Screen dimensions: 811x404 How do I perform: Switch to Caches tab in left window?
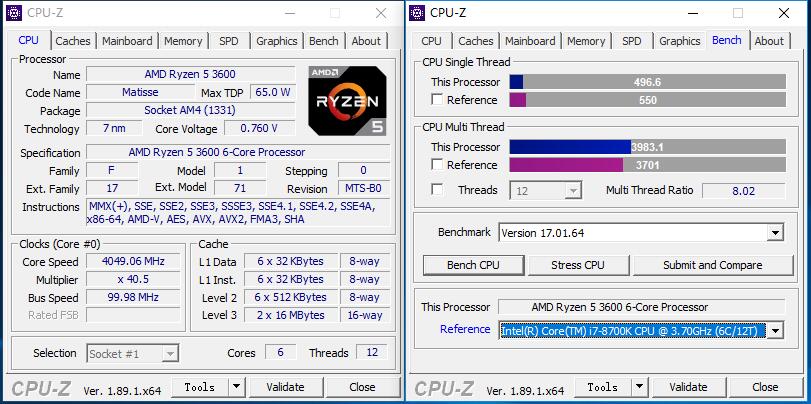[x=72, y=41]
